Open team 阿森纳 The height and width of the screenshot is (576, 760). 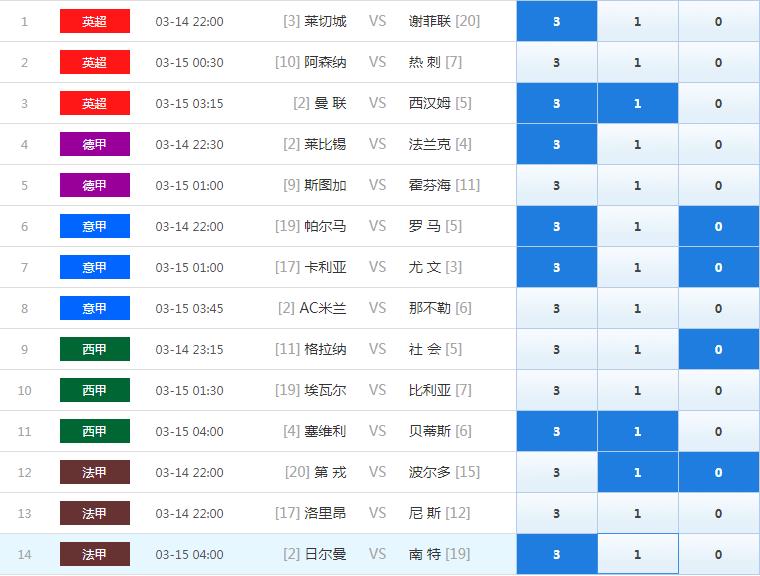[325, 62]
